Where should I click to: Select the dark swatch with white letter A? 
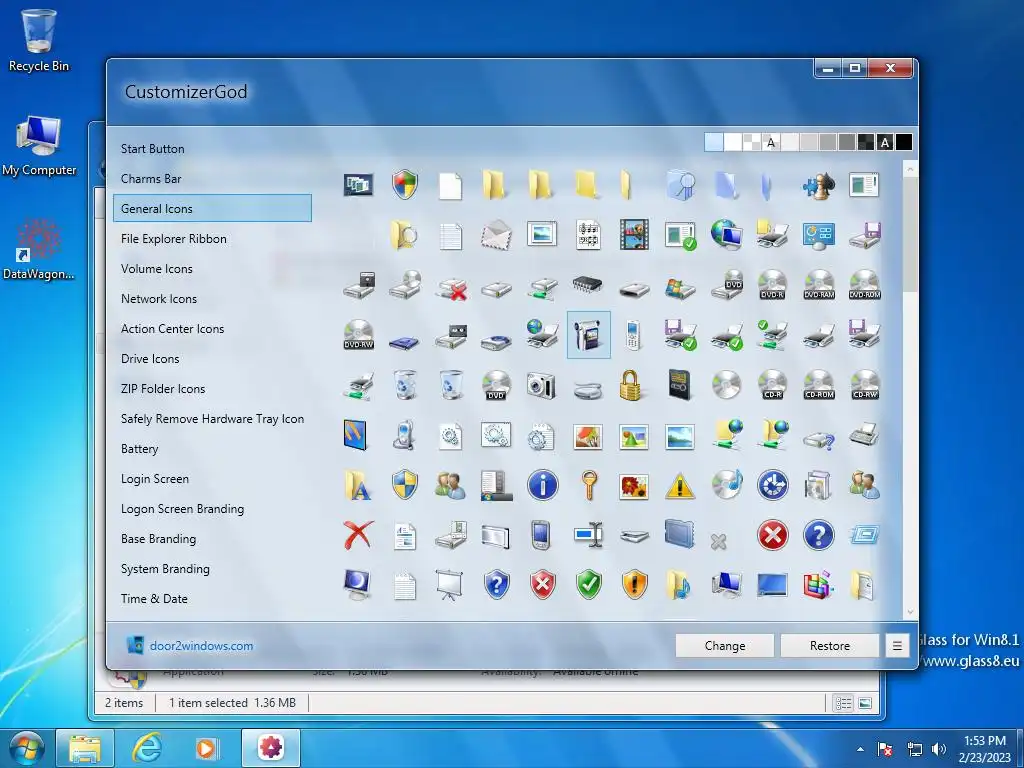(885, 142)
